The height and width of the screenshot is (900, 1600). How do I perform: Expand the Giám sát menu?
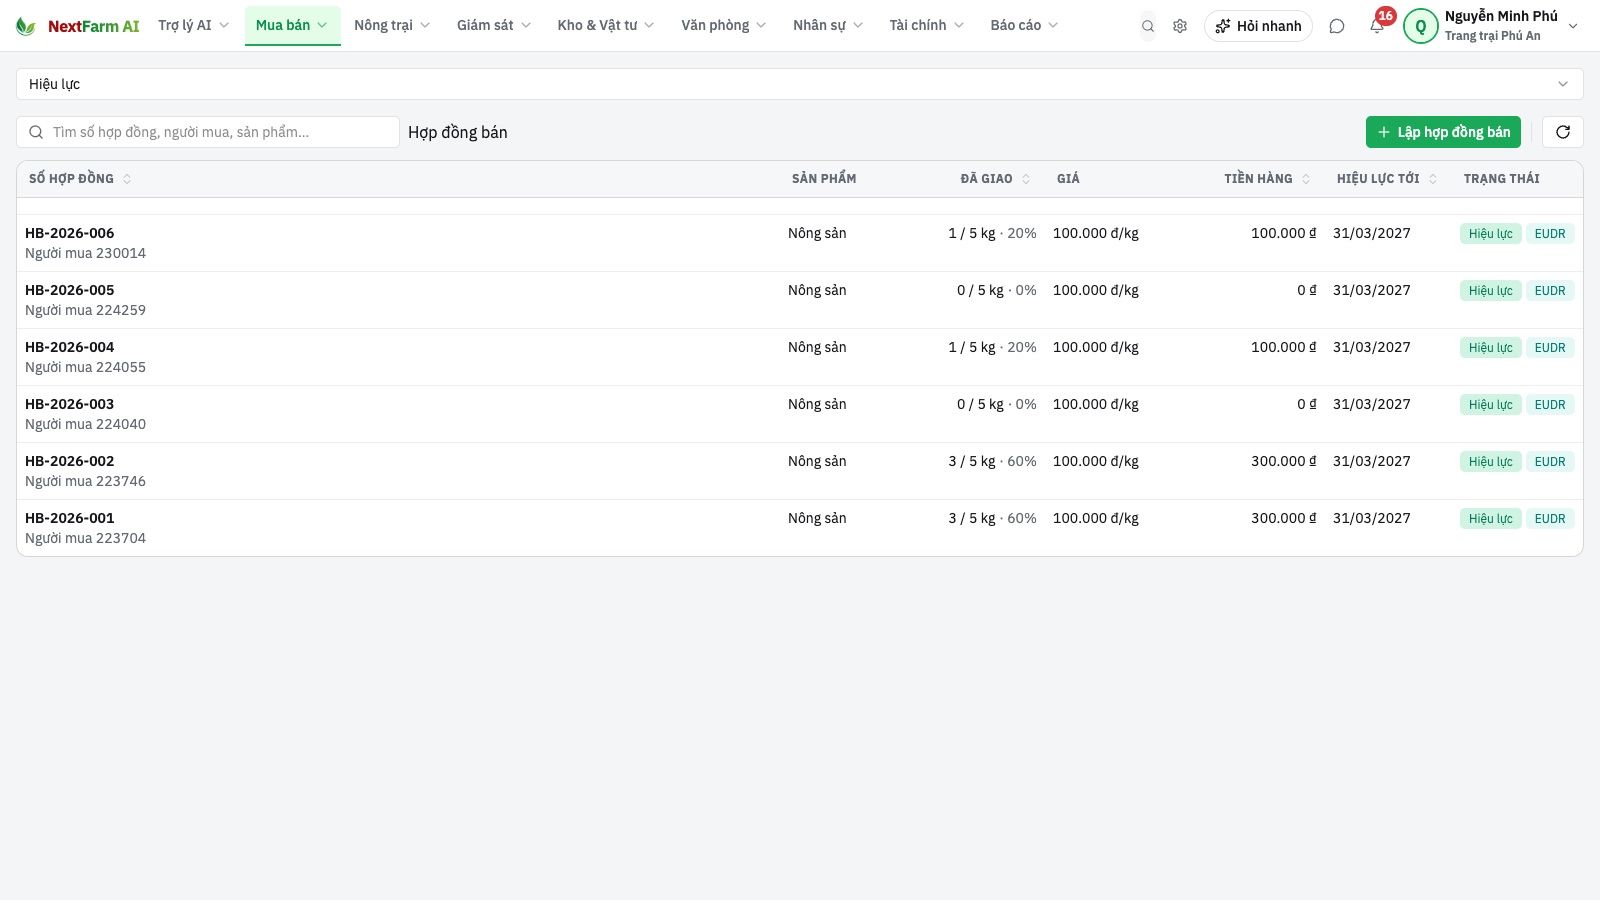point(494,25)
